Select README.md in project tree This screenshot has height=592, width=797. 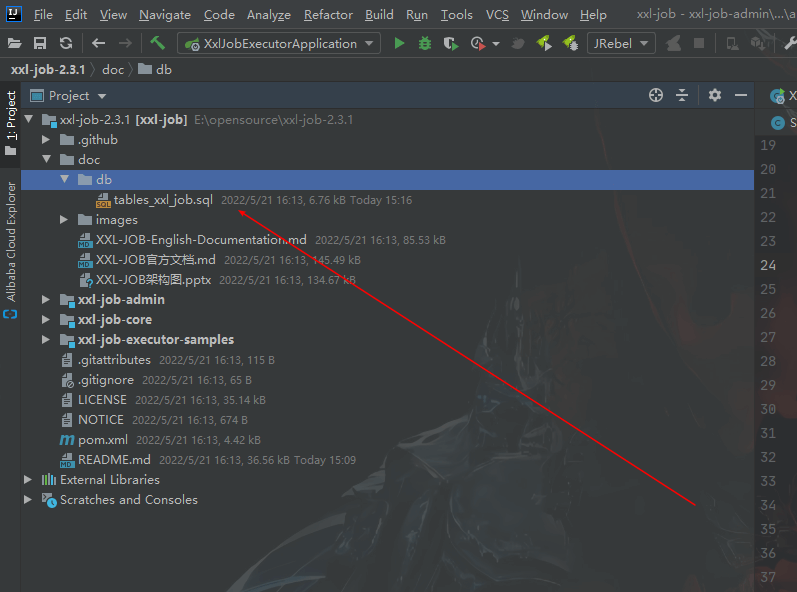coord(114,460)
